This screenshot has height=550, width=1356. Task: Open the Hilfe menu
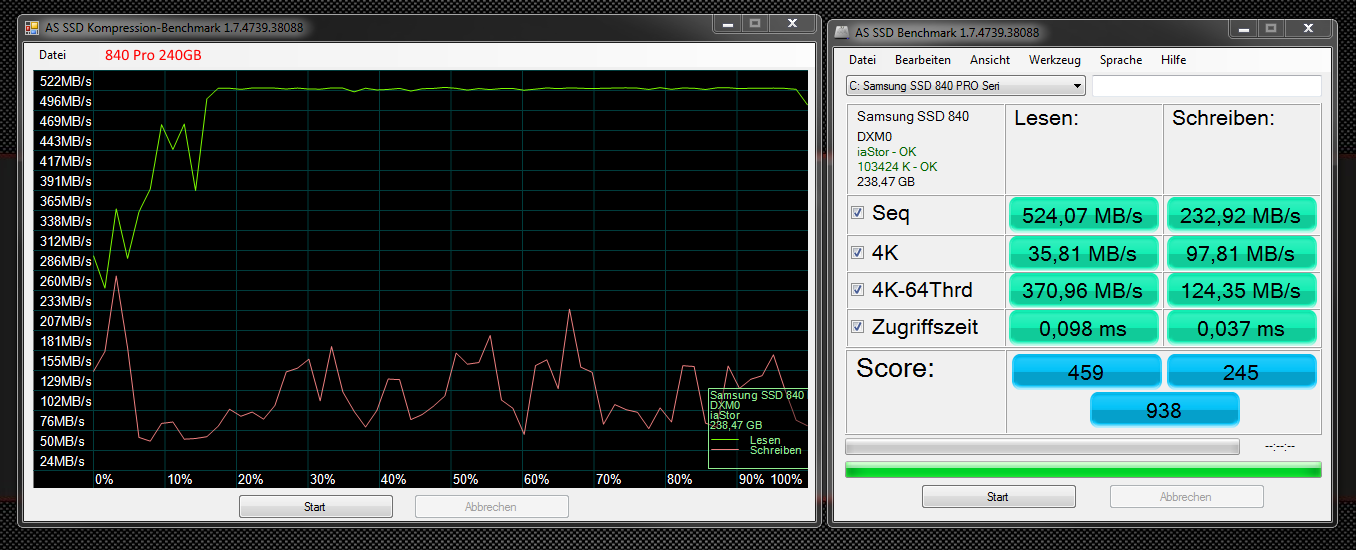click(1173, 60)
